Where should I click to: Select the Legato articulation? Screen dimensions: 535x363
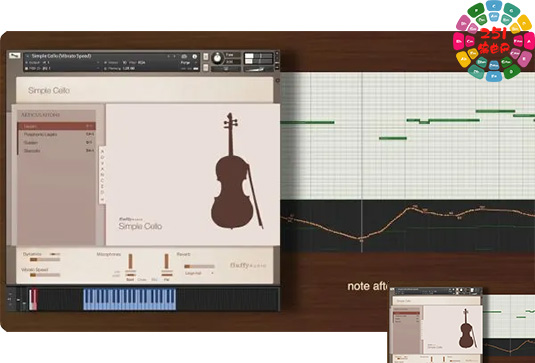tap(57, 126)
